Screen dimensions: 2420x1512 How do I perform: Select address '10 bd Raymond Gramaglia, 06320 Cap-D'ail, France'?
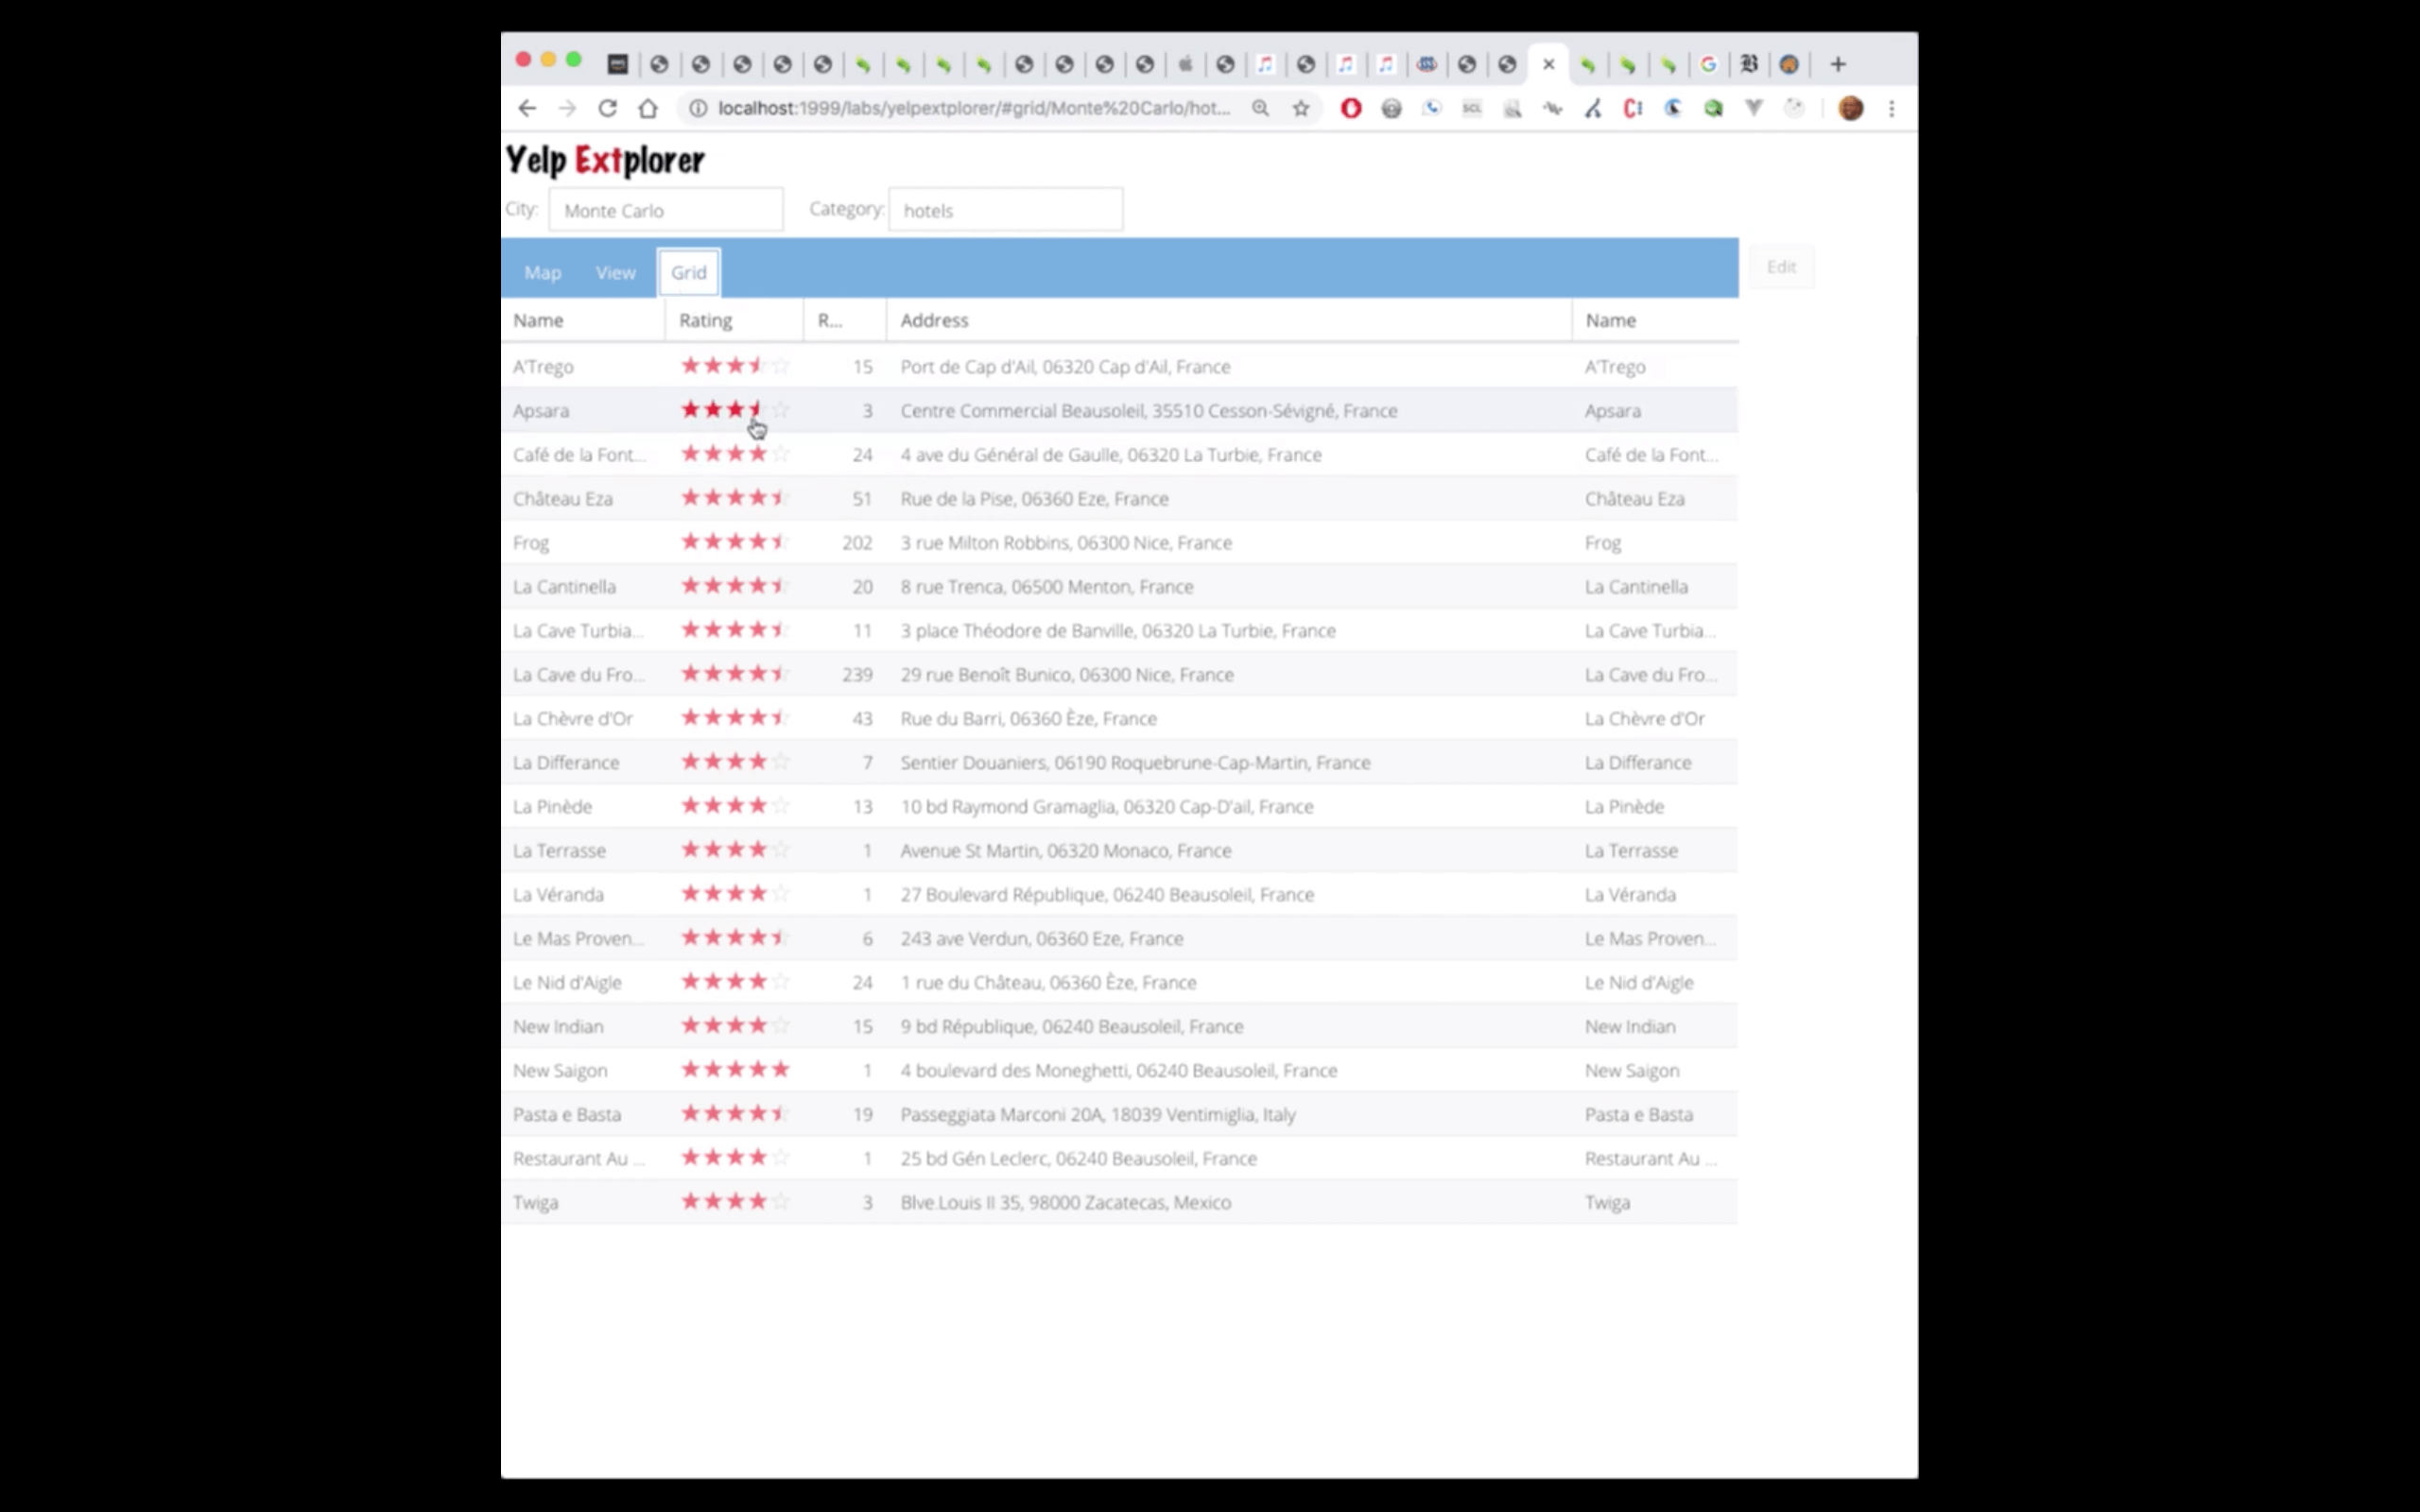(1107, 807)
